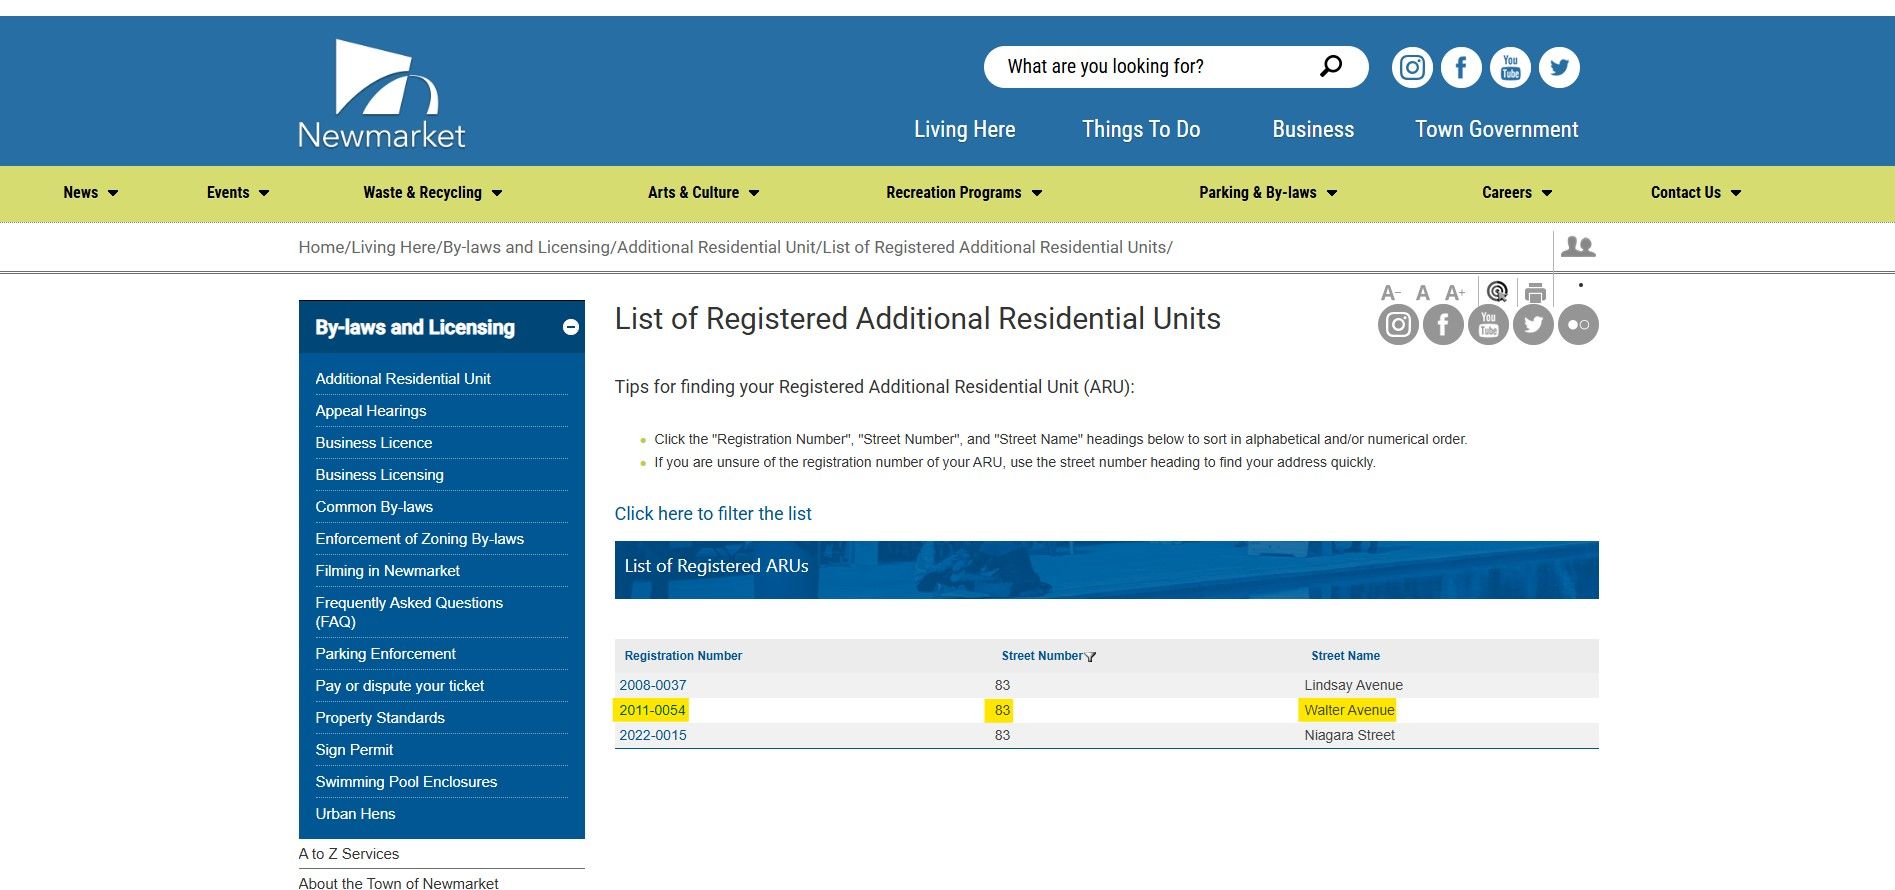The height and width of the screenshot is (890, 1895).
Task: Open the blue Instagram icon in header
Action: coord(1412,68)
